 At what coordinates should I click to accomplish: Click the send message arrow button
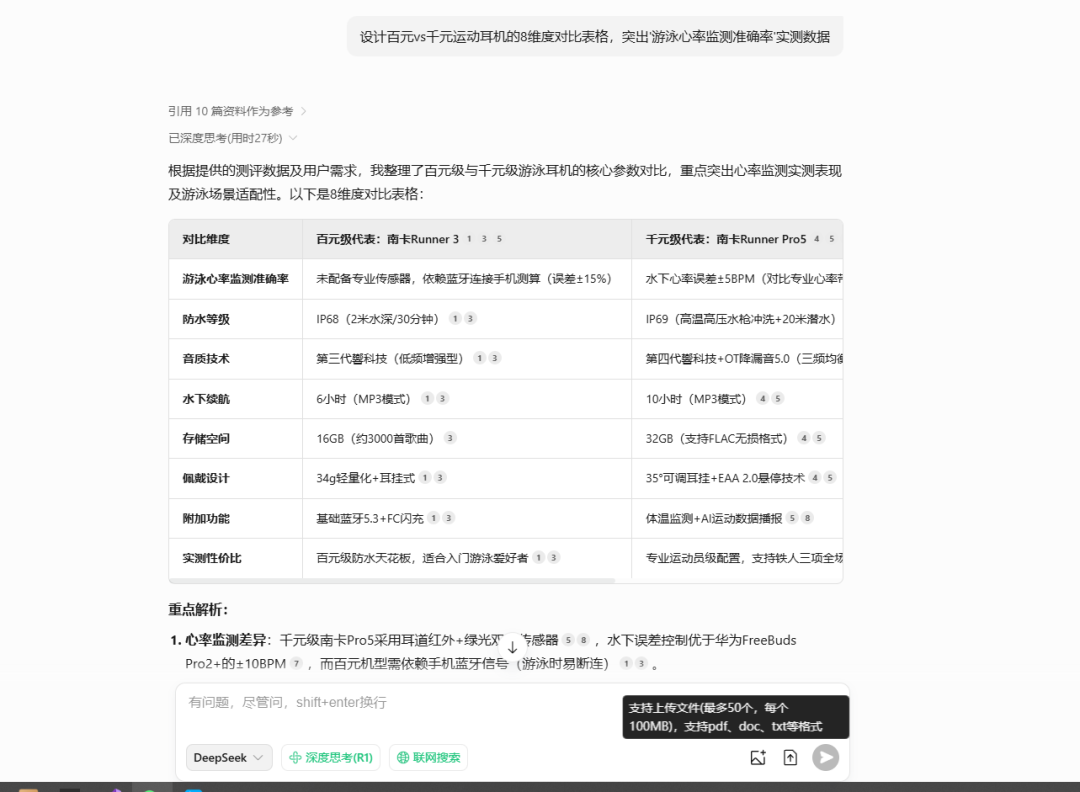[x=825, y=758]
